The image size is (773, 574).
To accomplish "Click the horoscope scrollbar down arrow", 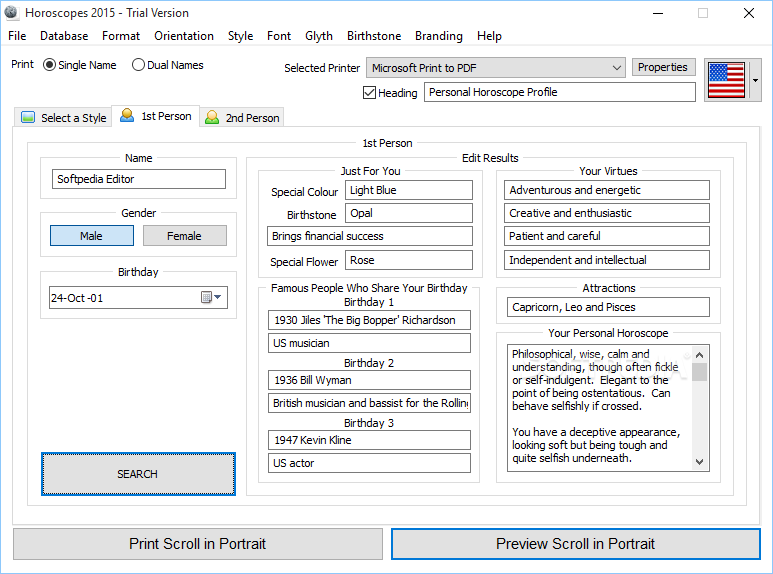I will [x=699, y=462].
